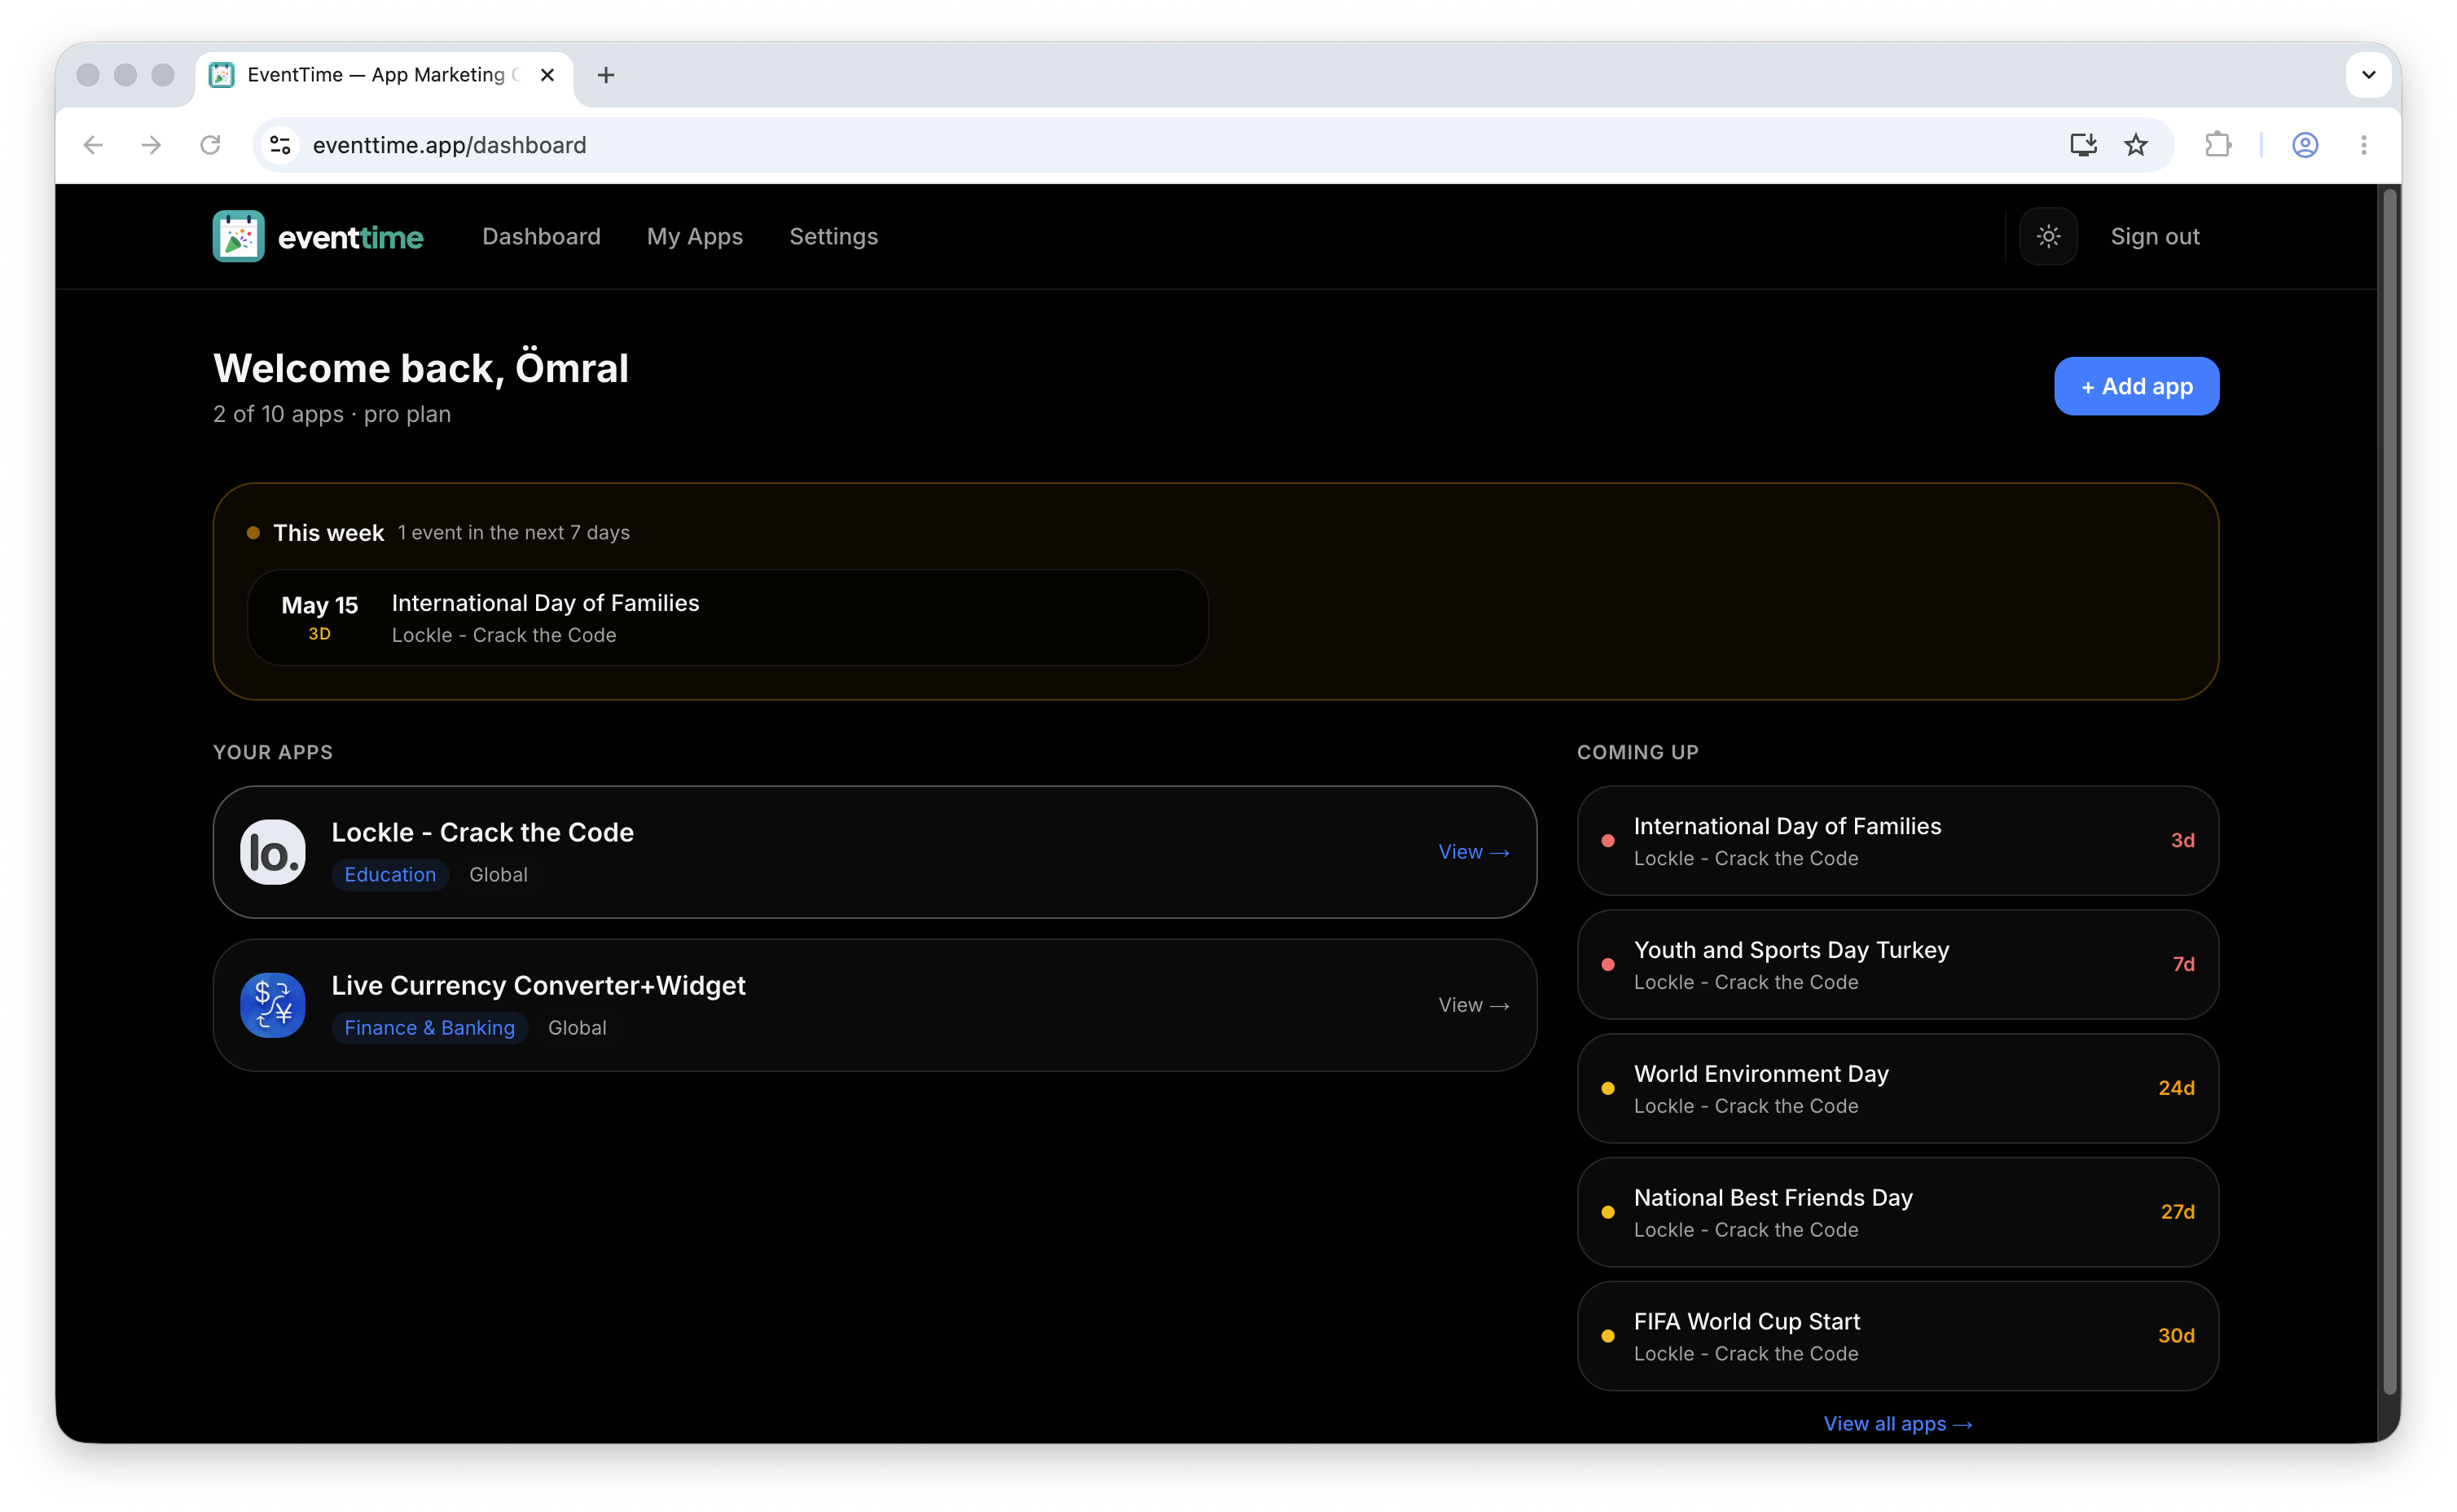Go back with the browser back arrow
This screenshot has height=1512, width=2457.
[x=93, y=145]
